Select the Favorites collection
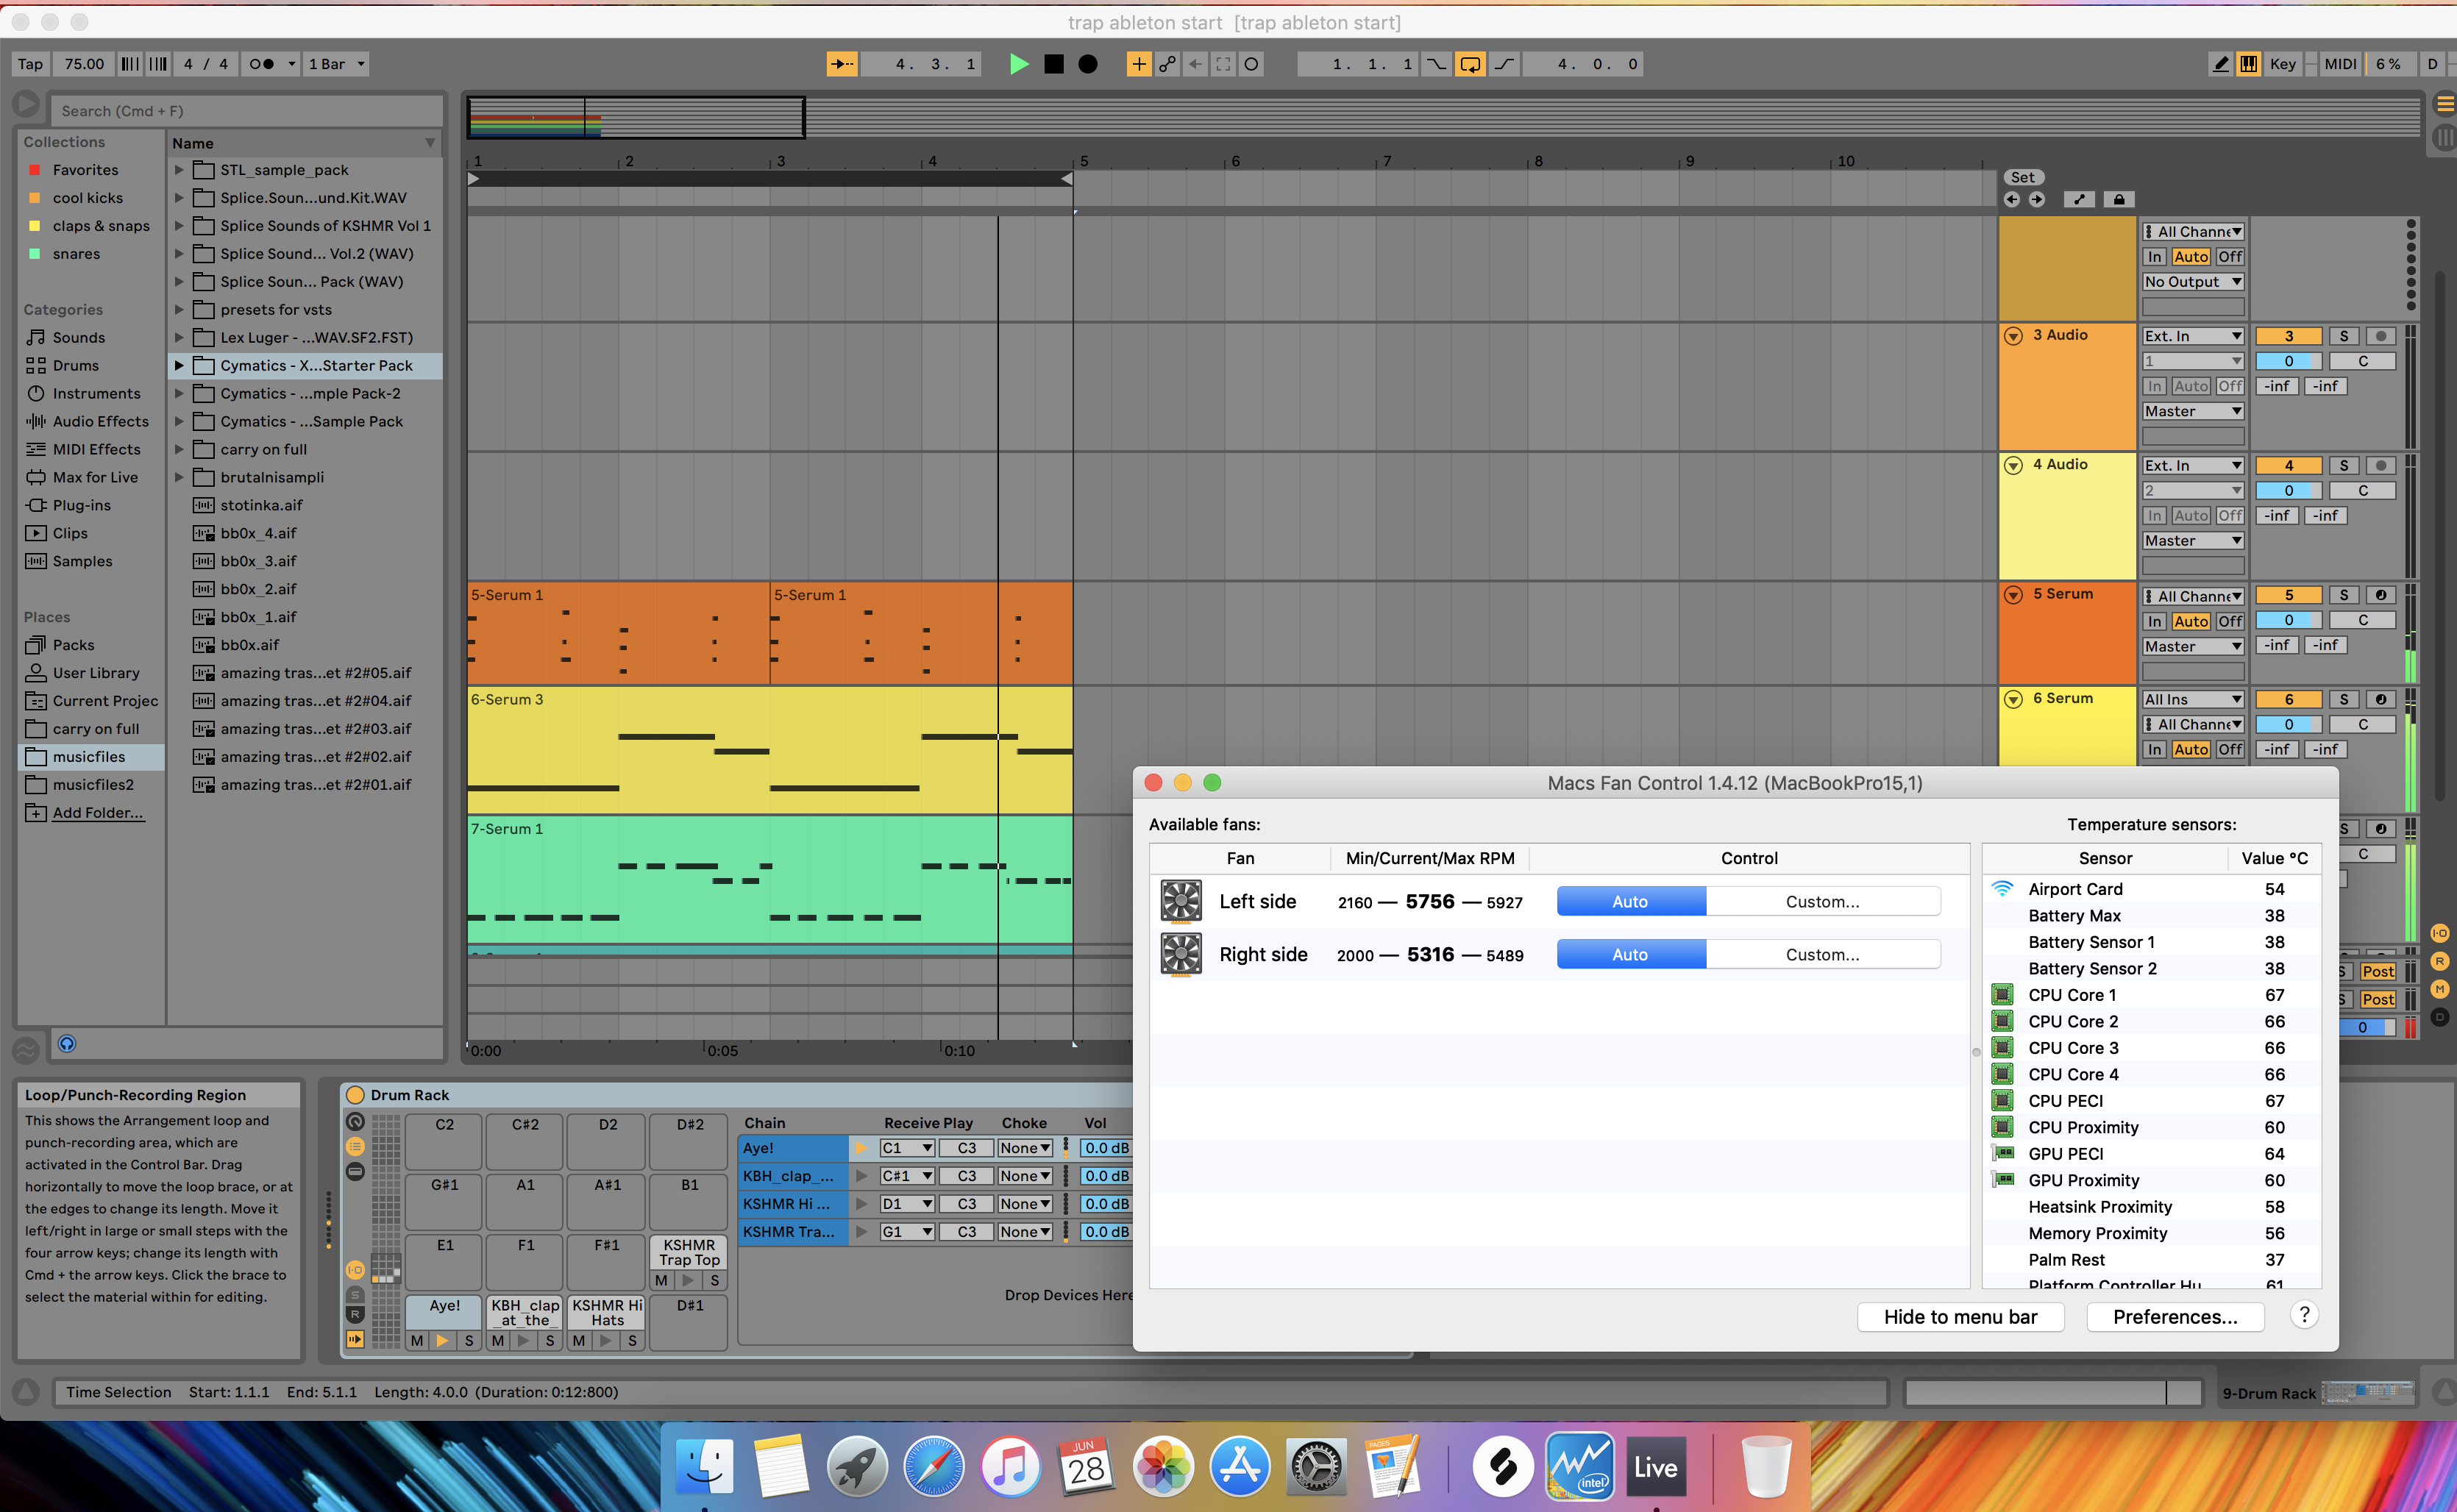This screenshot has width=2457, height=1512. click(85, 170)
